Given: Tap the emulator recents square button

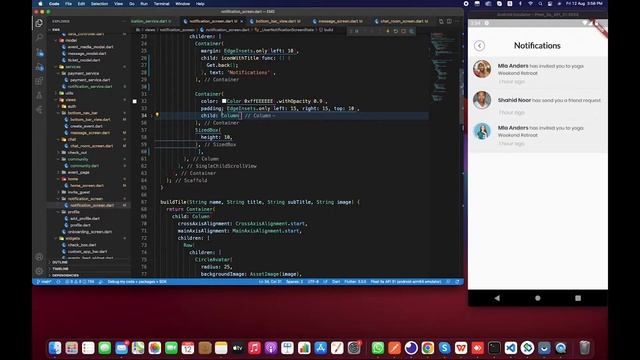Looking at the screenshot, I should pos(578,298).
